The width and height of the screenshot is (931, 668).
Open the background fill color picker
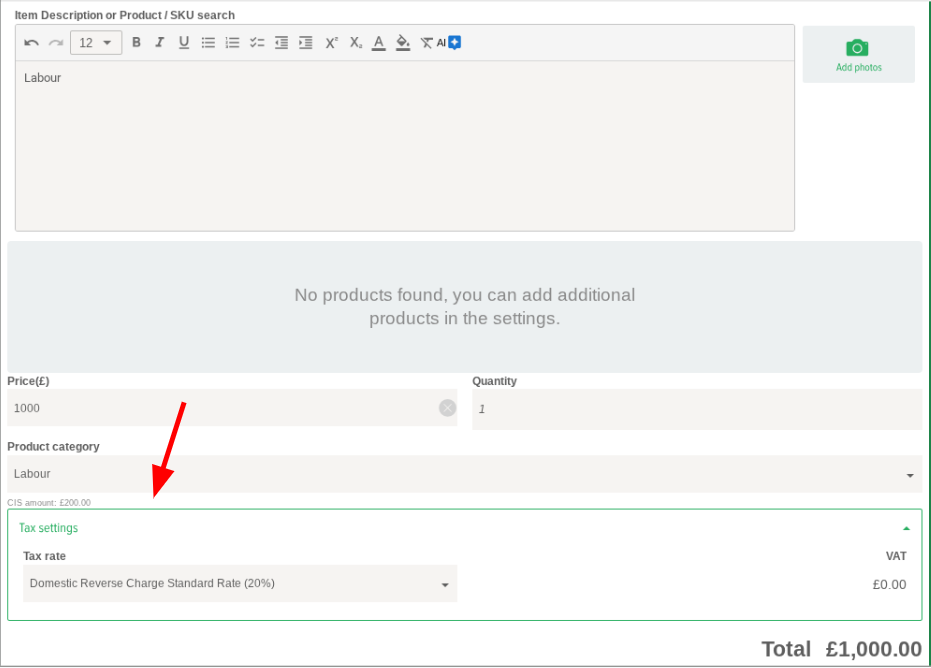click(x=403, y=43)
